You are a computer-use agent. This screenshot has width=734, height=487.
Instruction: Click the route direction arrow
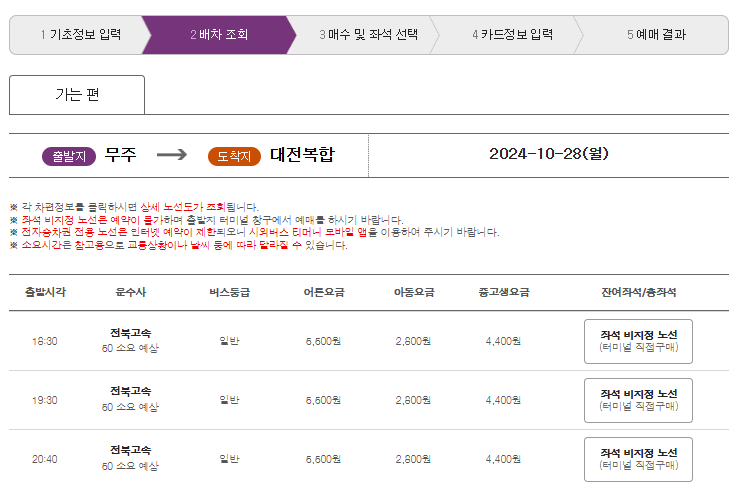point(172,155)
